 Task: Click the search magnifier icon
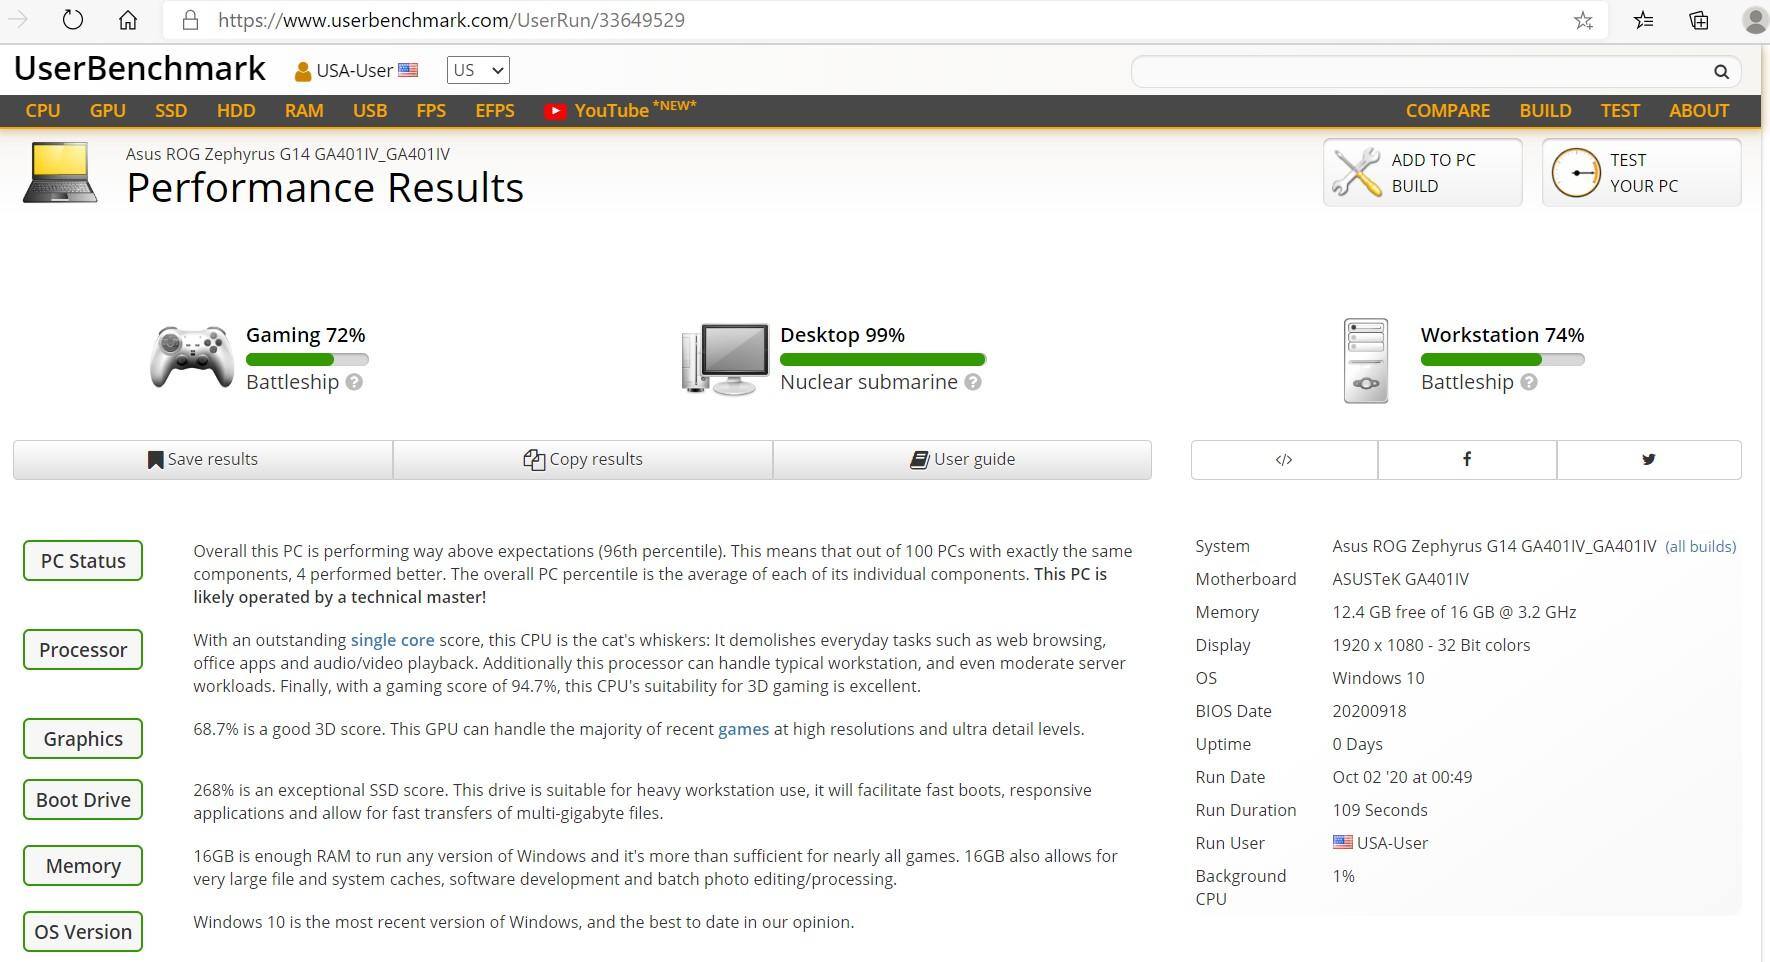(x=1721, y=72)
